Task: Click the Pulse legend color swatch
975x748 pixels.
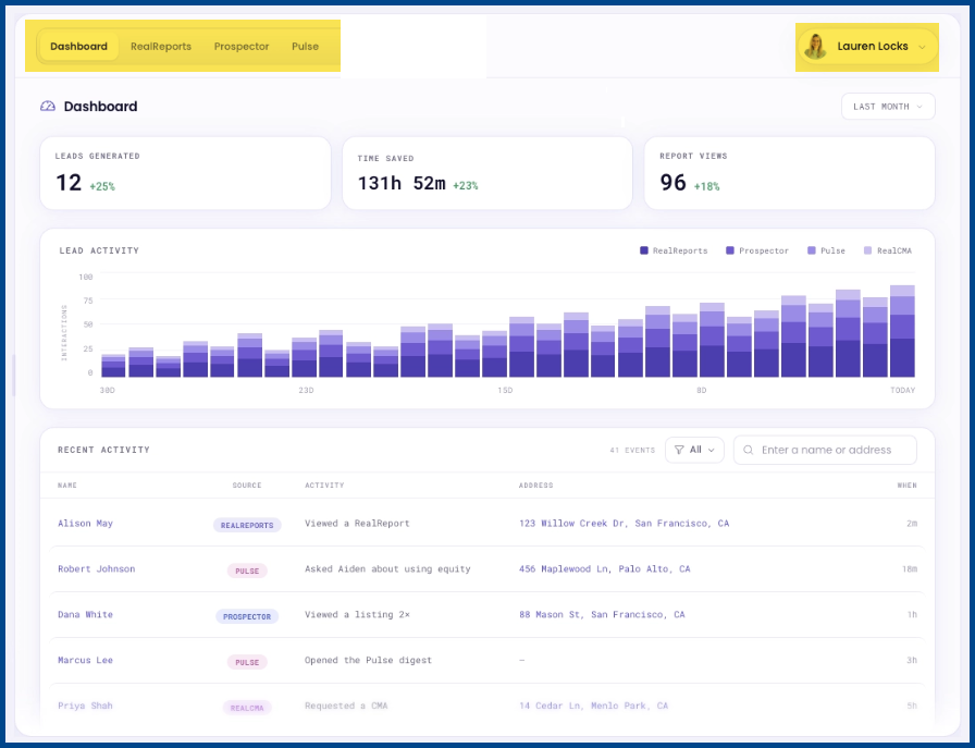Action: tap(811, 251)
